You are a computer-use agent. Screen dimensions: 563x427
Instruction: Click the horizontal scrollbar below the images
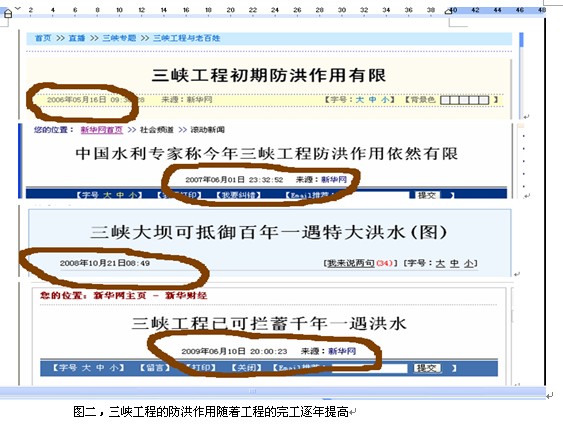273,391
